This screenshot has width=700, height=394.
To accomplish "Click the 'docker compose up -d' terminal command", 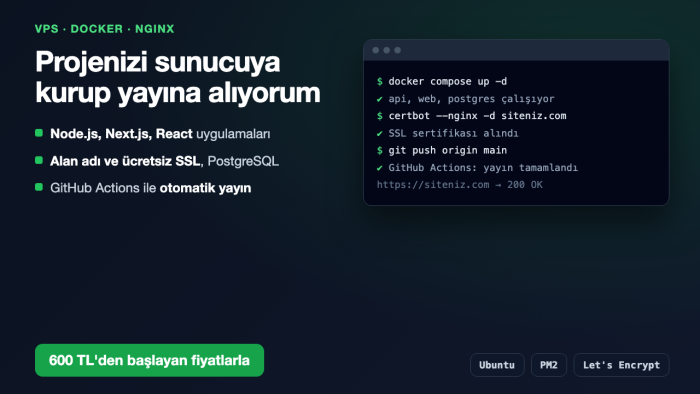I will tap(447, 82).
